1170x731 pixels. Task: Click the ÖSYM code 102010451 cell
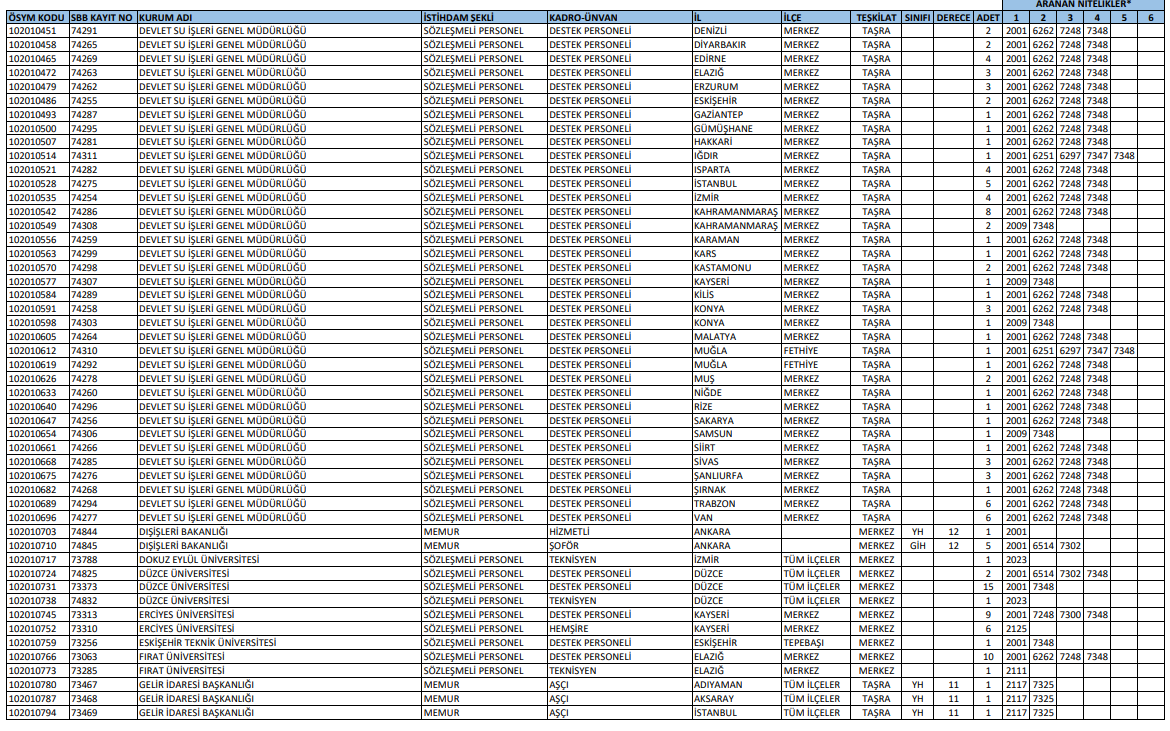point(37,31)
